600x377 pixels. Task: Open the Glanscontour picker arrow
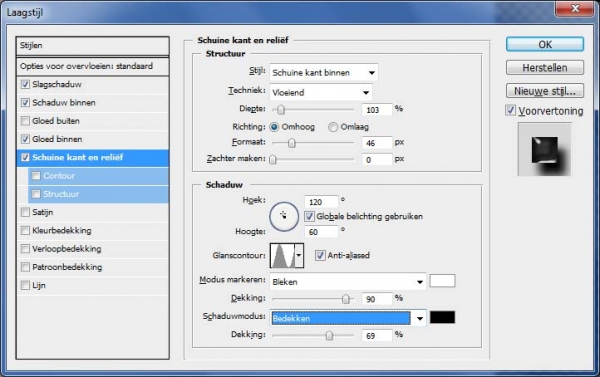(x=299, y=255)
